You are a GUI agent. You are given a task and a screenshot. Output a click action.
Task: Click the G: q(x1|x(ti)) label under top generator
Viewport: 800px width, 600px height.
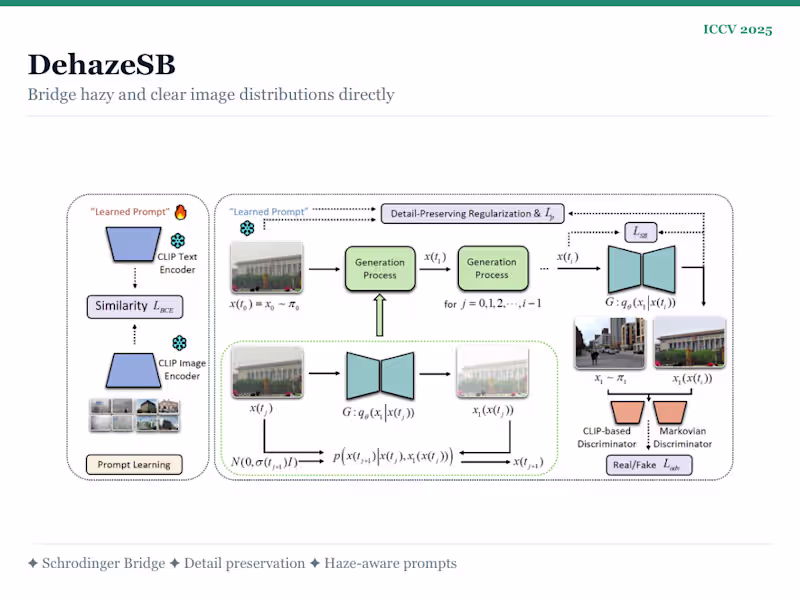coord(640,303)
